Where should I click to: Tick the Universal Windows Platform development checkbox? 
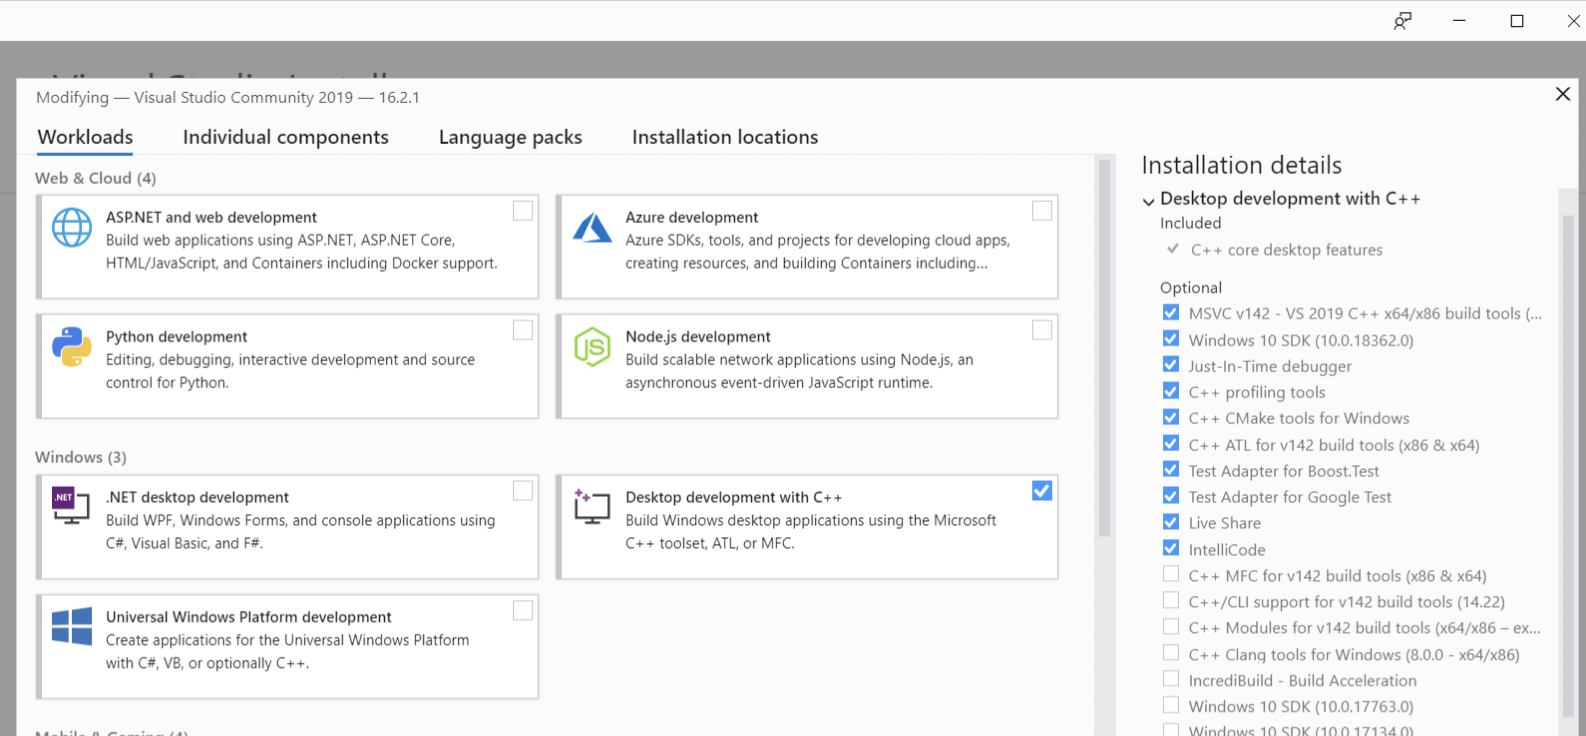pos(523,611)
